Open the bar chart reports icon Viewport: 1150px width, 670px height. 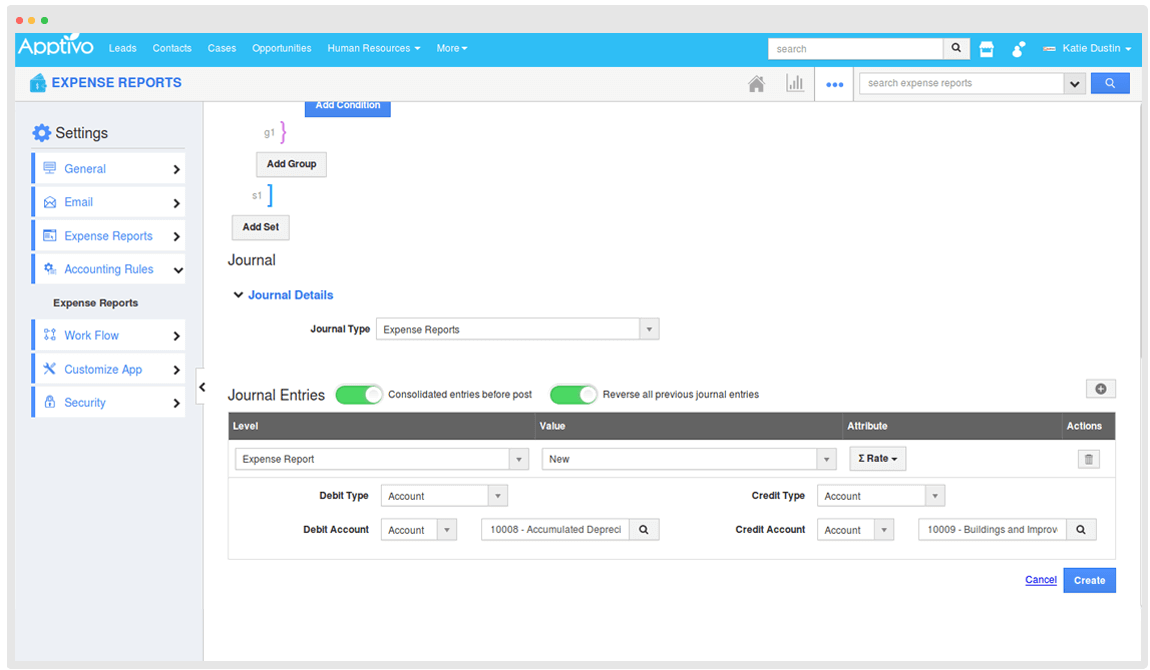coord(795,84)
